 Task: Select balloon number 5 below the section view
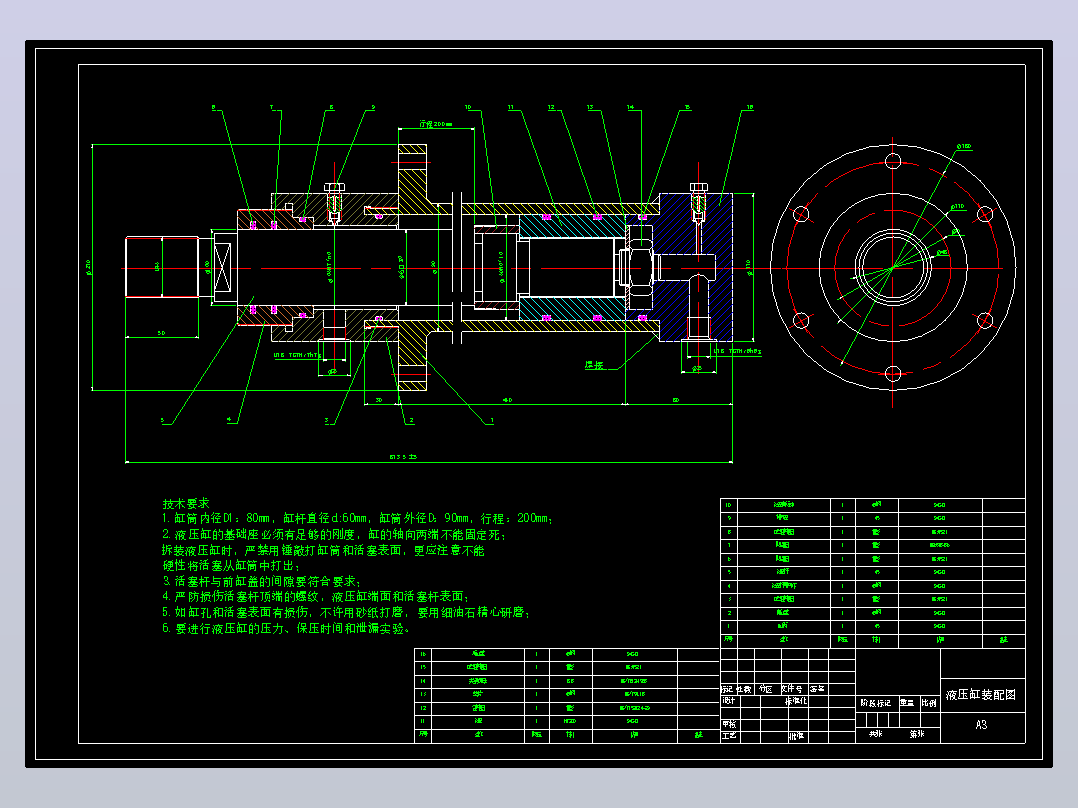tap(163, 420)
